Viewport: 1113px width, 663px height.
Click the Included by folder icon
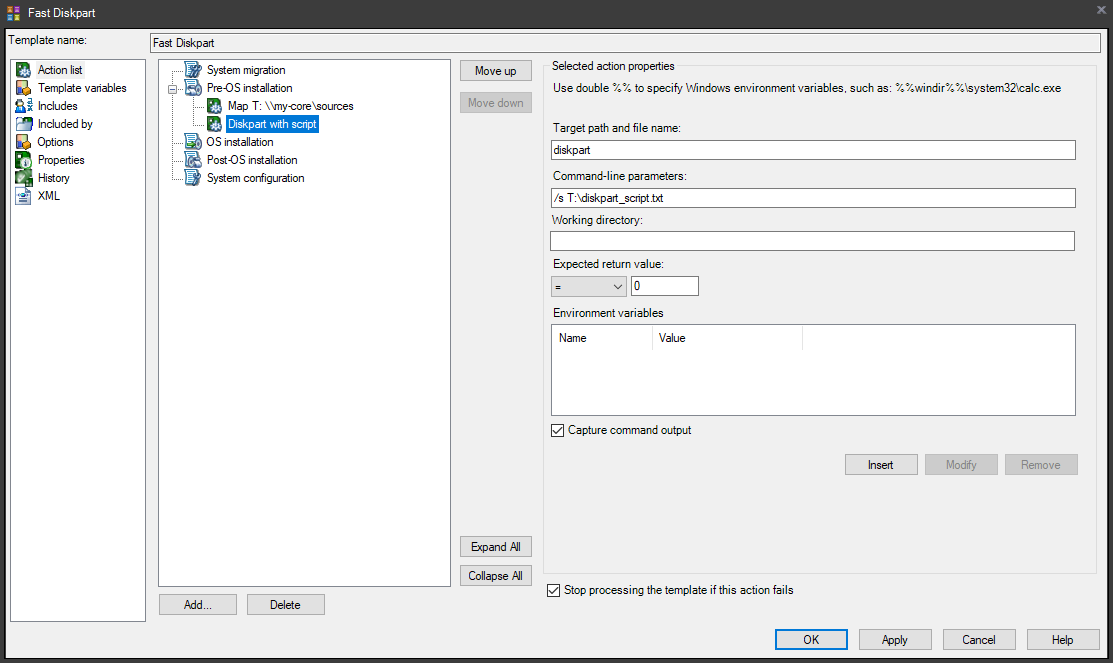tap(23, 124)
